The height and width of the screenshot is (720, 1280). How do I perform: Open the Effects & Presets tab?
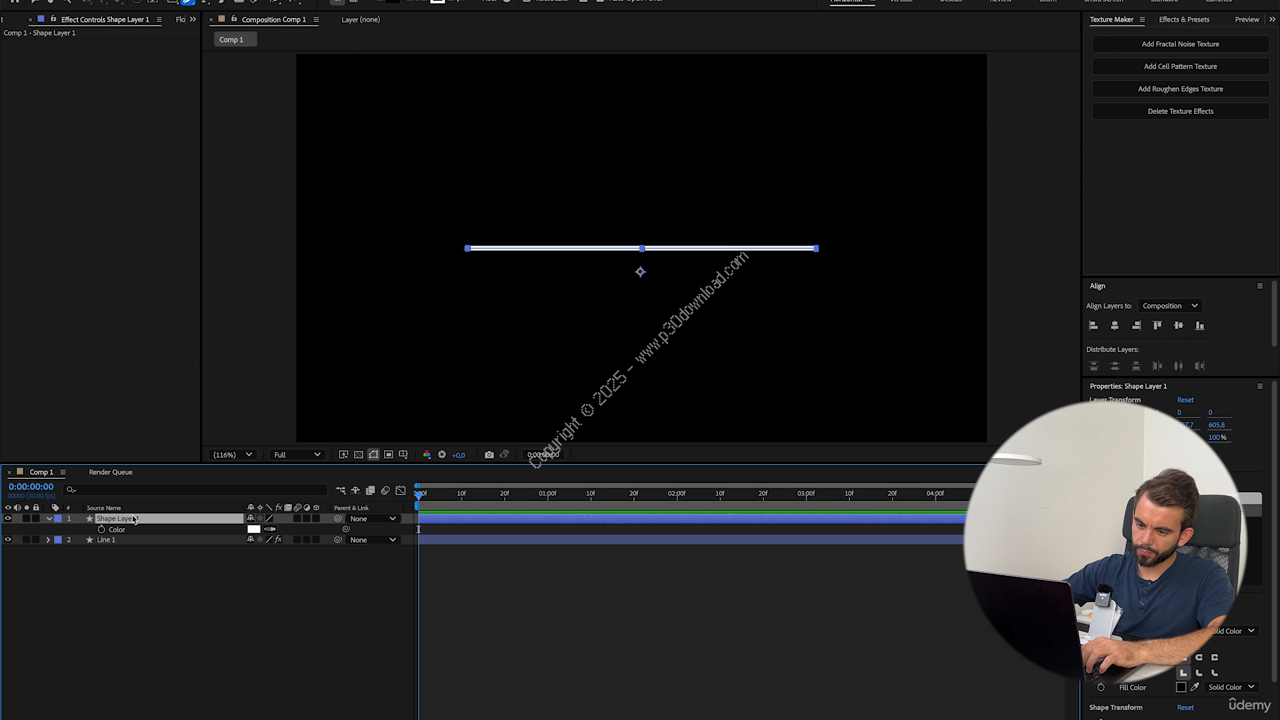[1183, 19]
